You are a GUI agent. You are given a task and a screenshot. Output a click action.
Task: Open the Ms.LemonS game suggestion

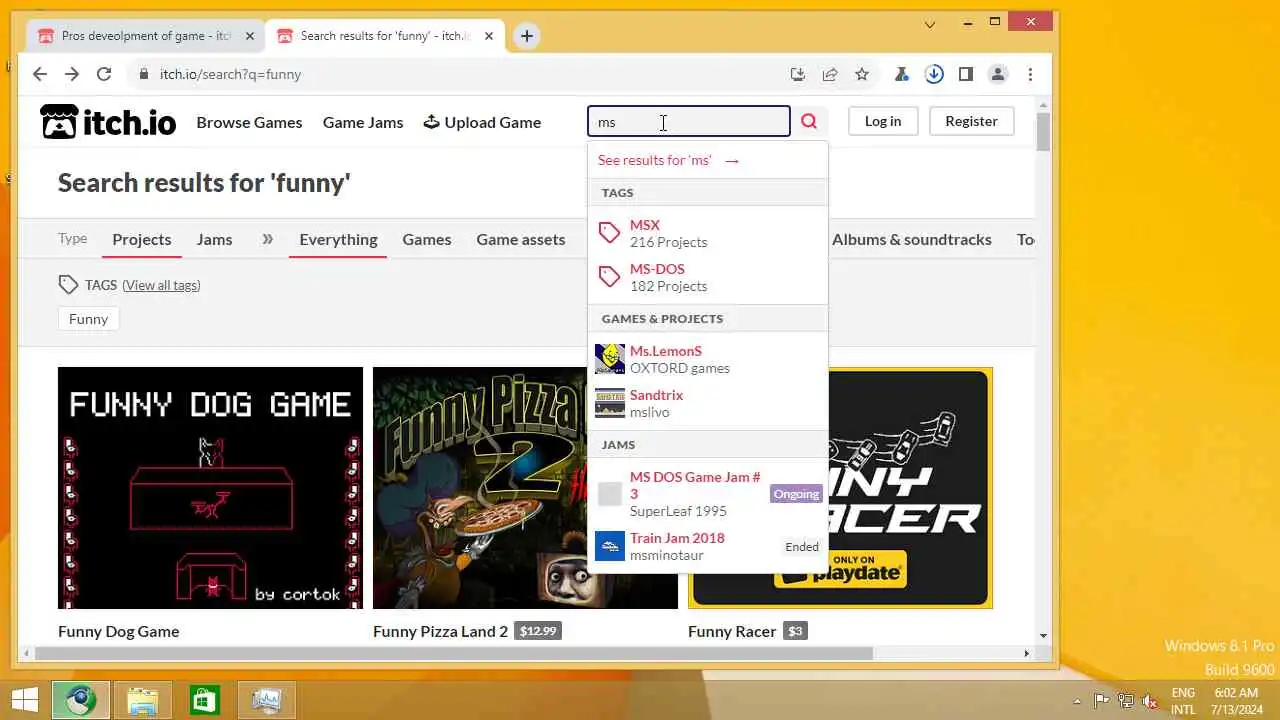click(x=708, y=359)
